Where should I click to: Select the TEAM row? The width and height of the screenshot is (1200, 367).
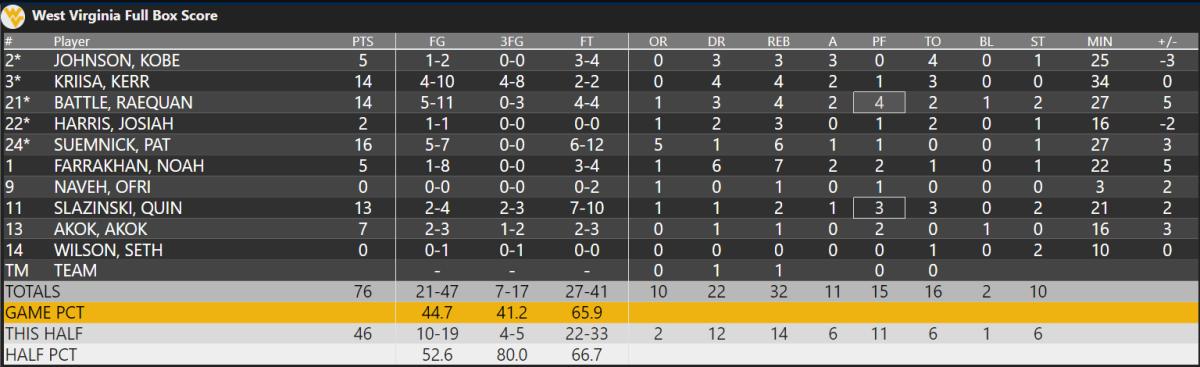point(600,270)
